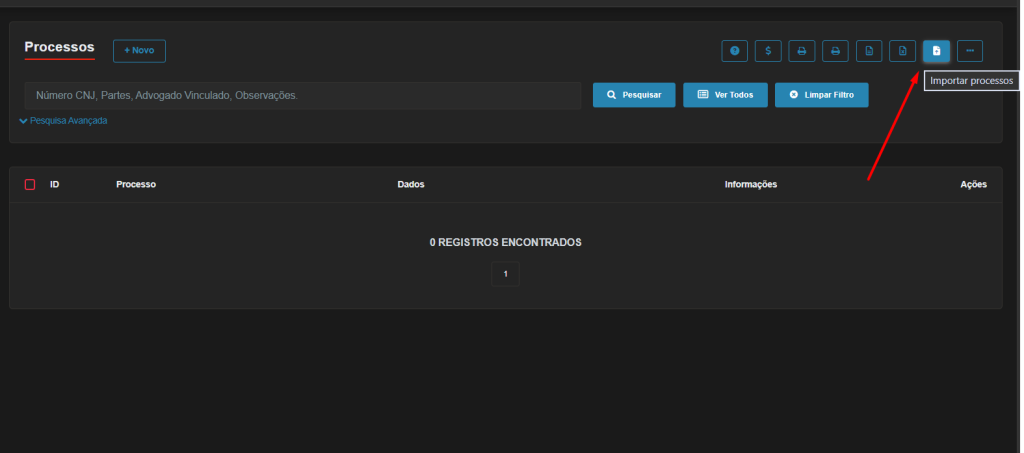
Task: Click the Ações column header
Action: [974, 185]
